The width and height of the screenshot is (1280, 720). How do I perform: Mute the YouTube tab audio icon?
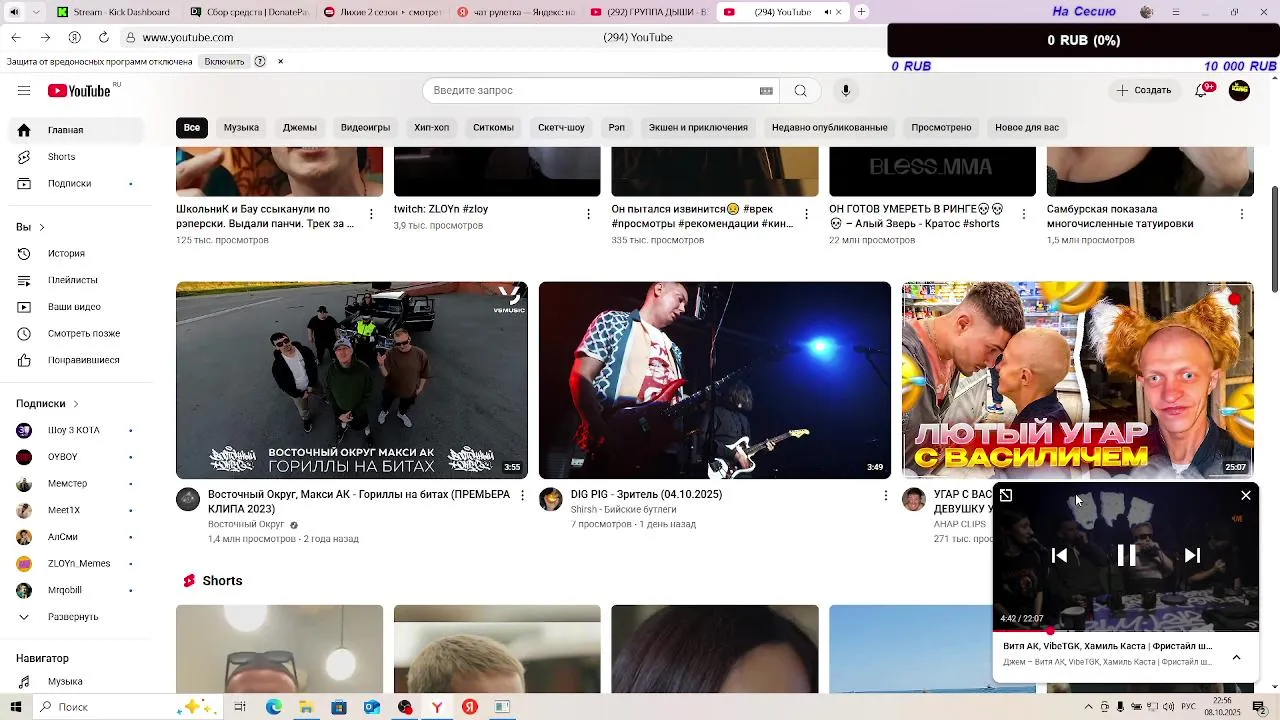pos(827,12)
